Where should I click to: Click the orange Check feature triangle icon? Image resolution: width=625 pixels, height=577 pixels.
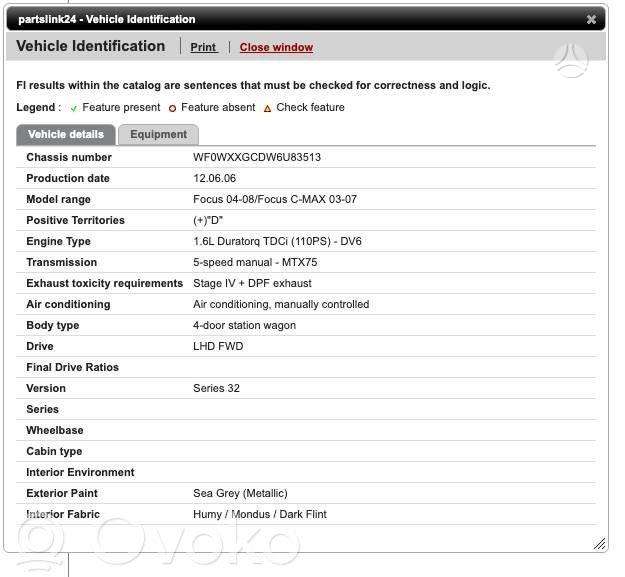[267, 108]
